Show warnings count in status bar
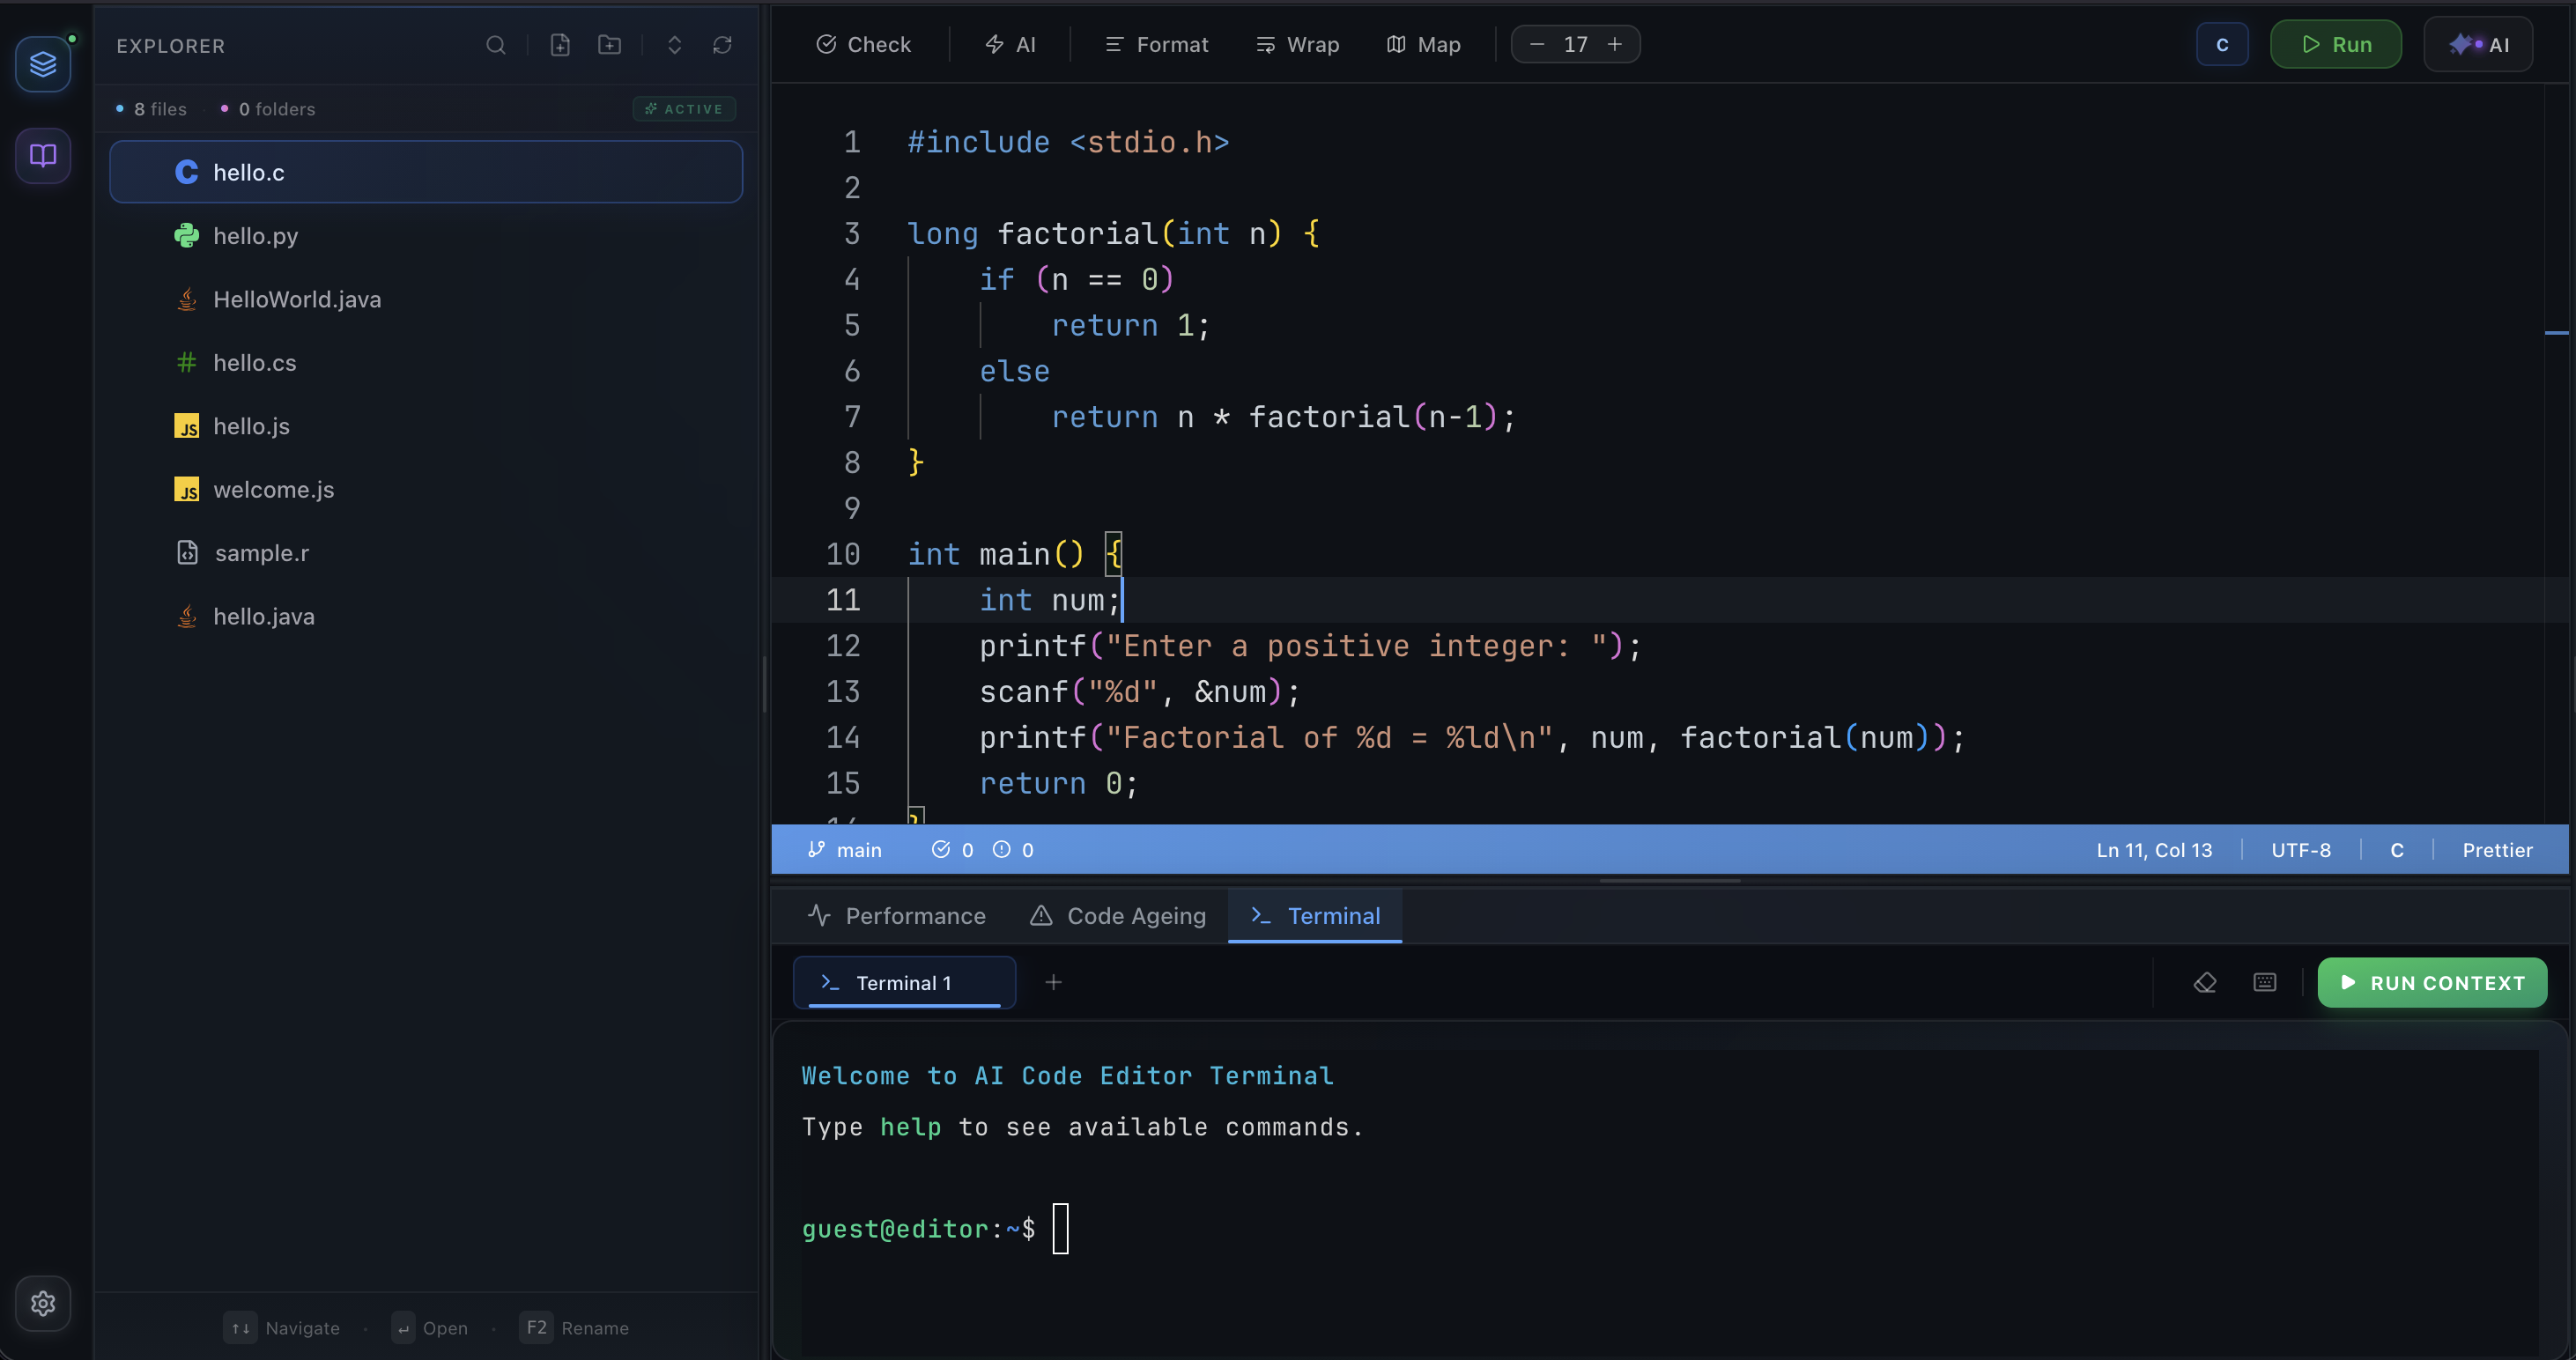 [x=1013, y=850]
